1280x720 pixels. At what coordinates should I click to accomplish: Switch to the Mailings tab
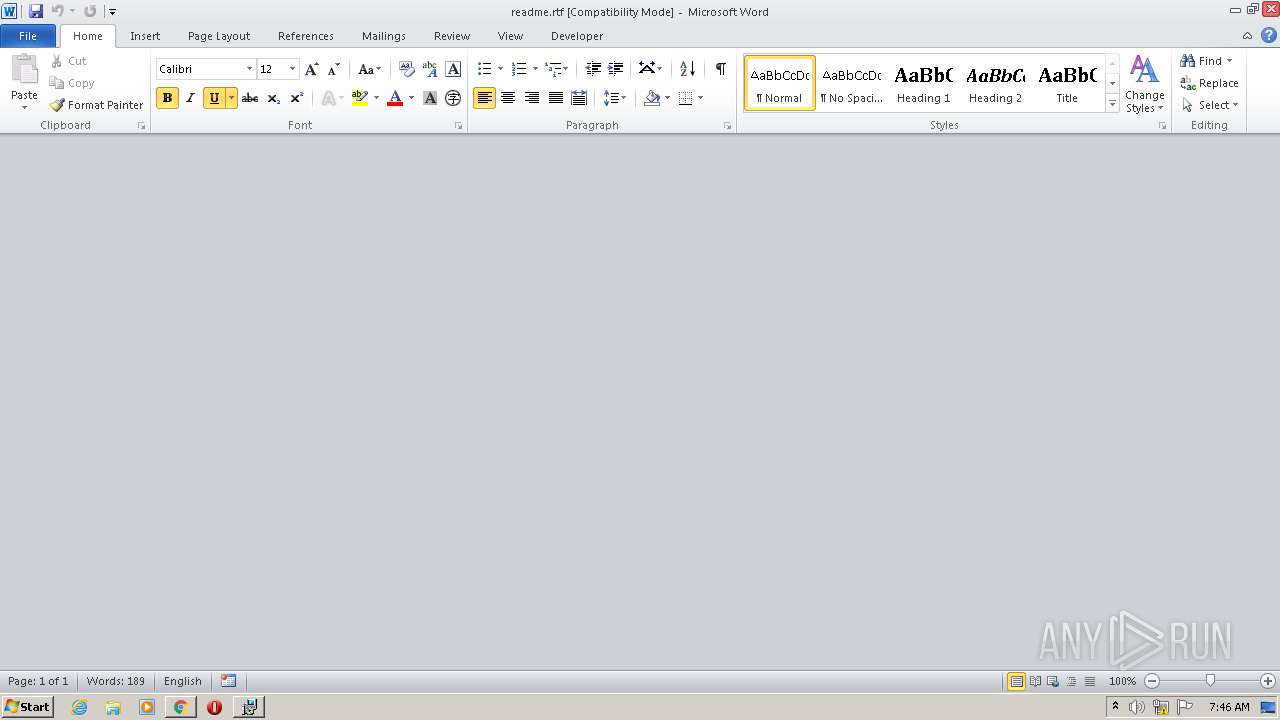(384, 36)
